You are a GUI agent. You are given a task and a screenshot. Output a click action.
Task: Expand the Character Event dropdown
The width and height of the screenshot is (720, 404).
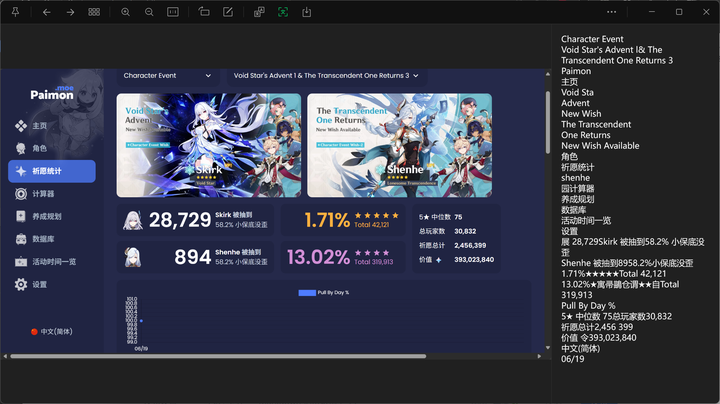tap(168, 76)
